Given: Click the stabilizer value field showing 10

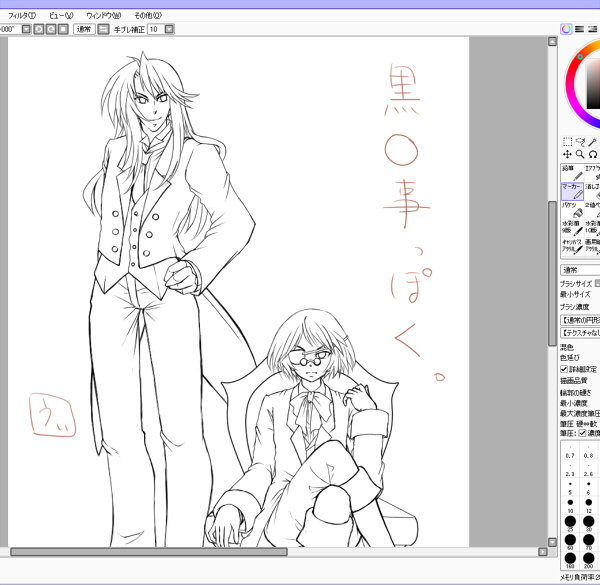Looking at the screenshot, I should point(157,29).
